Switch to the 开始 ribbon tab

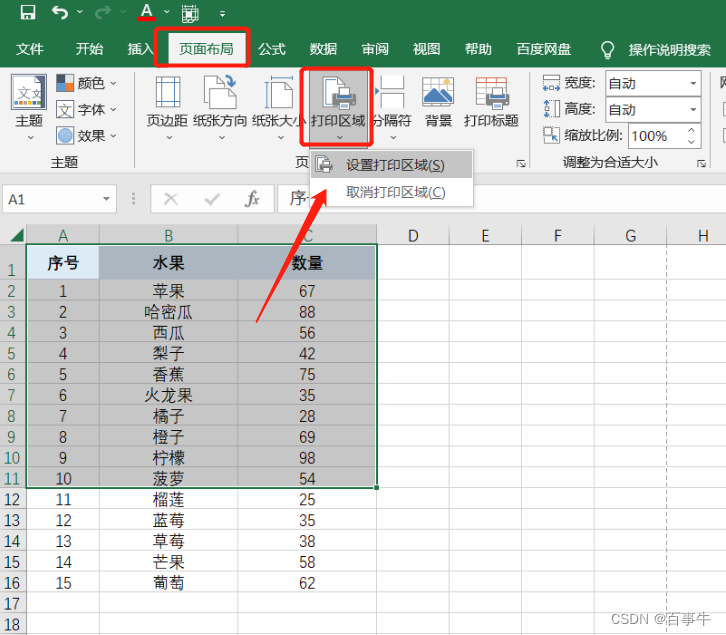[89, 49]
